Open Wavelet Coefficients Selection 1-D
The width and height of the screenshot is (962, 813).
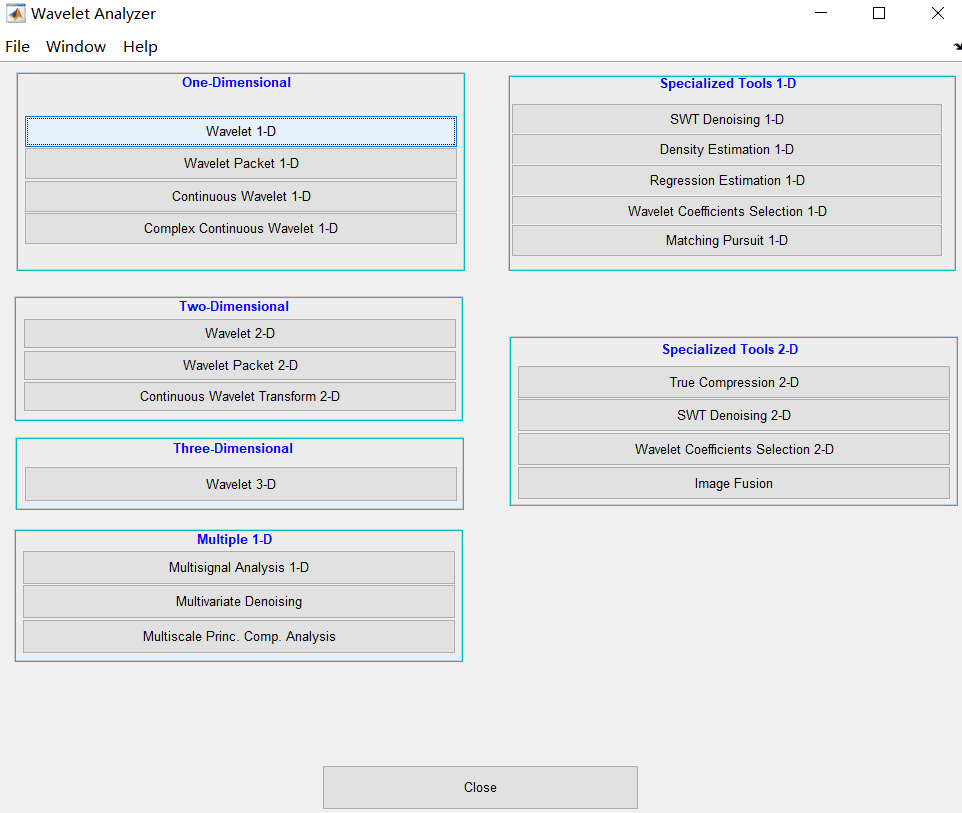(726, 211)
